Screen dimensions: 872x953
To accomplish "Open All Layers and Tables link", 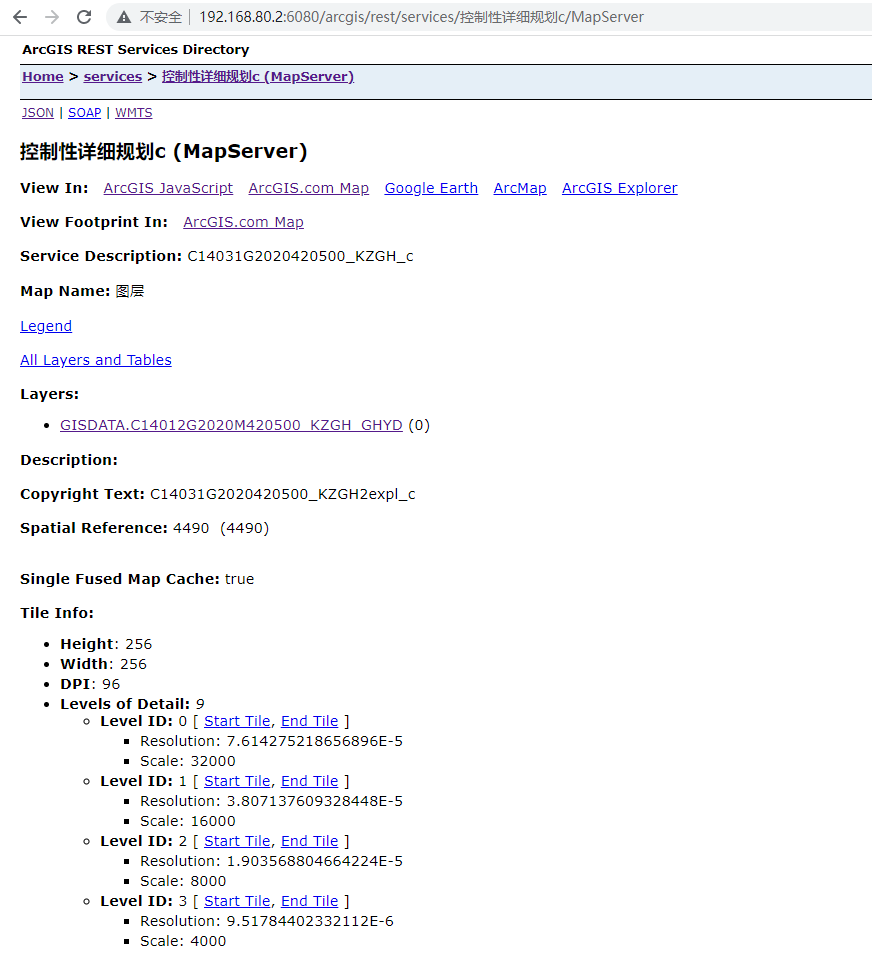I will point(96,360).
